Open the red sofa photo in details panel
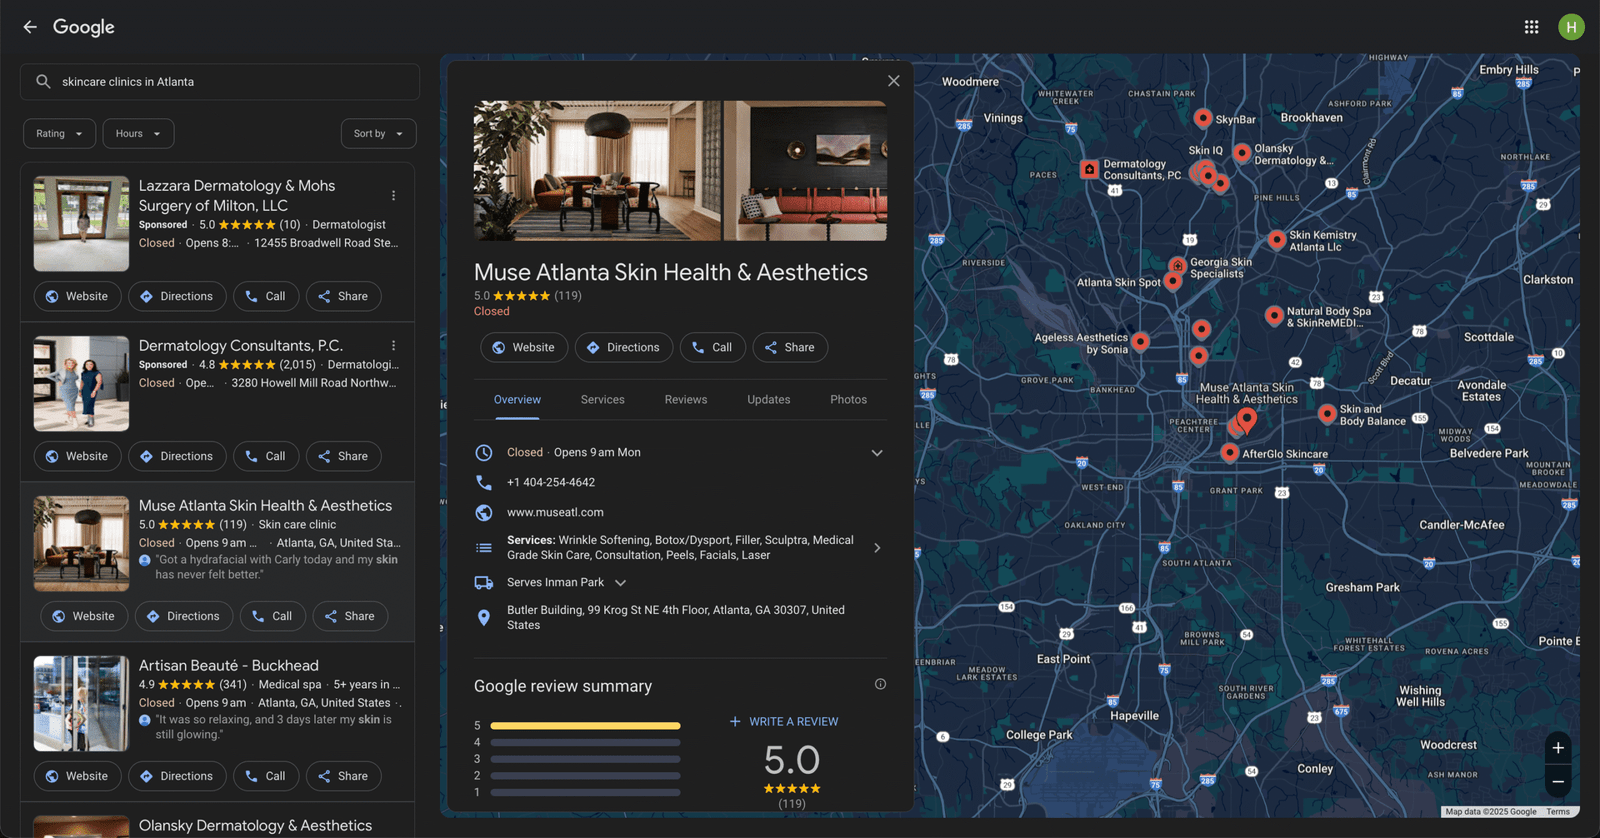The height and width of the screenshot is (838, 1600). click(805, 170)
